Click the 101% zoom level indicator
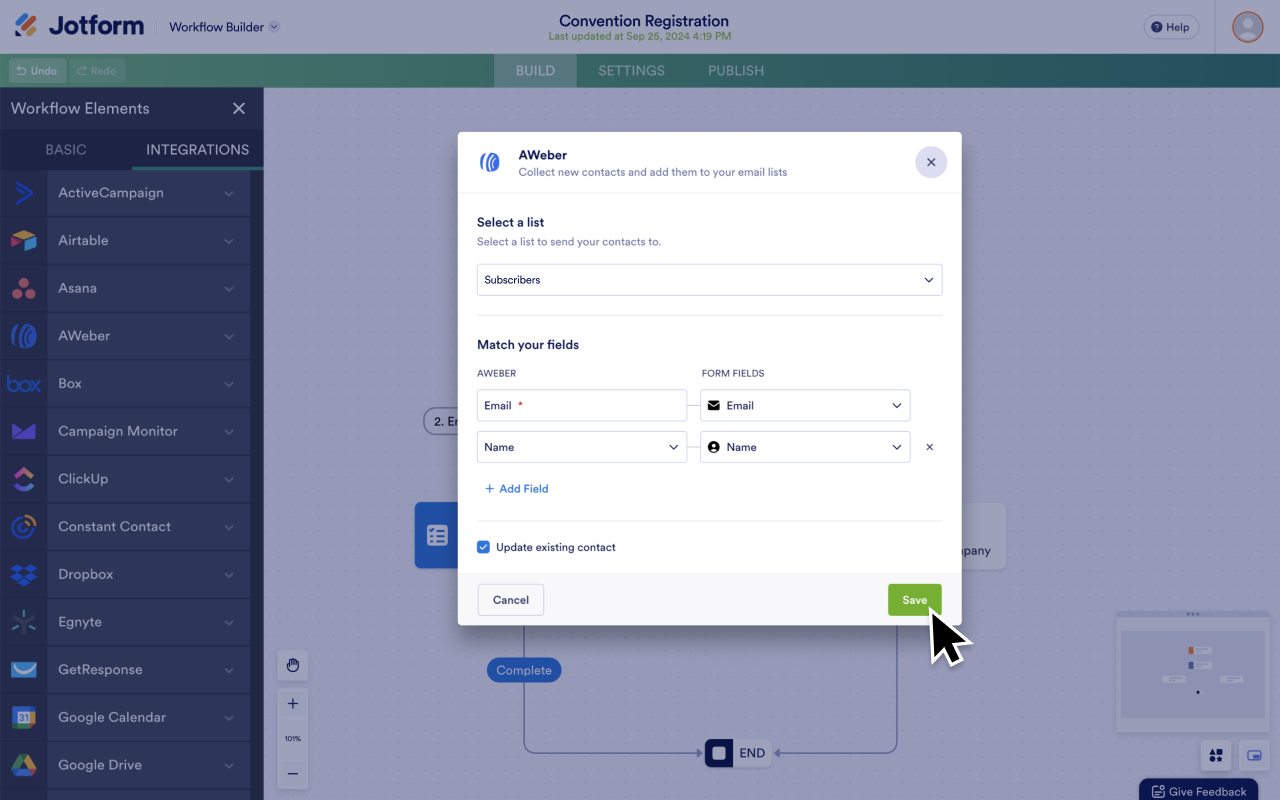The image size is (1280, 800). point(293,738)
